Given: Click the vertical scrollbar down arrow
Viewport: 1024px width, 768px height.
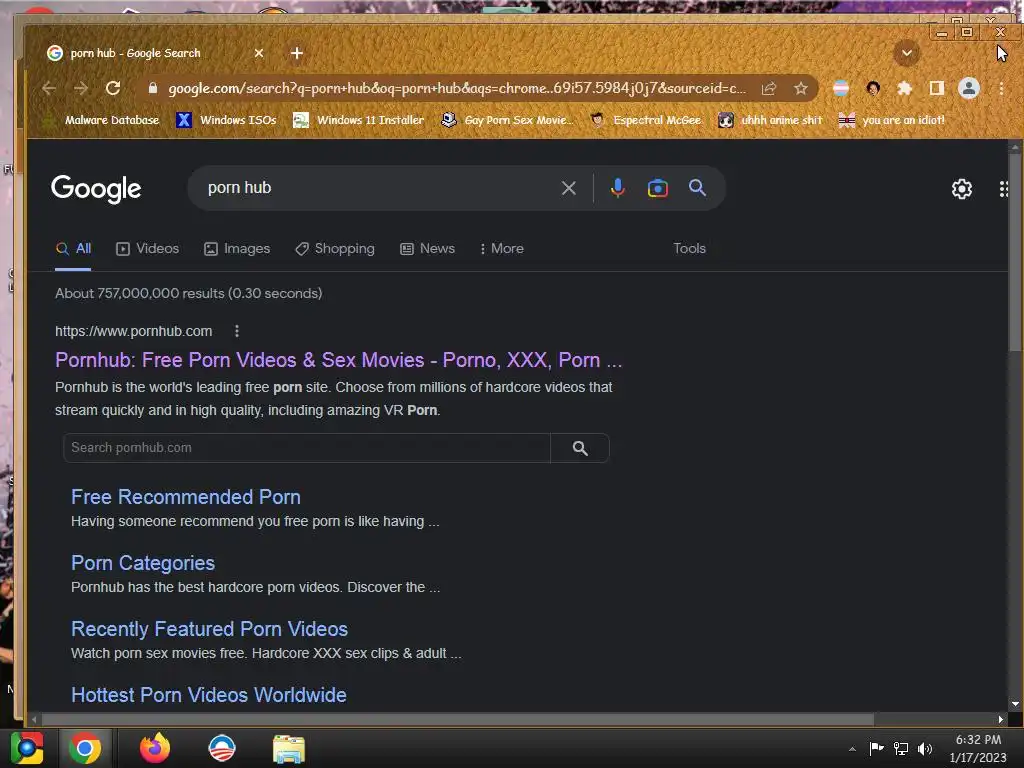Looking at the screenshot, I should (x=1015, y=704).
